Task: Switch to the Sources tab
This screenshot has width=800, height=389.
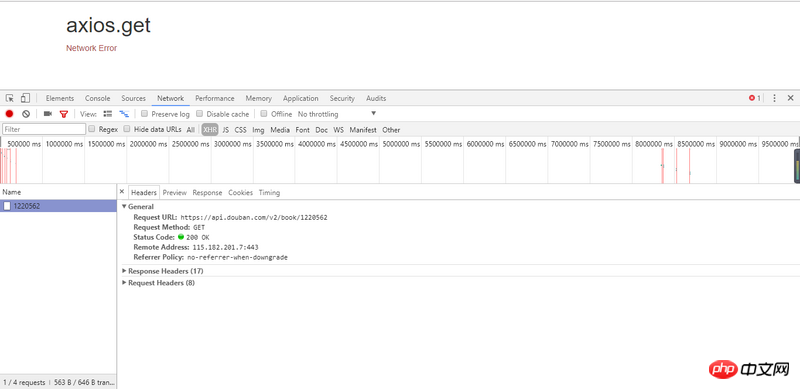Action: pos(133,98)
